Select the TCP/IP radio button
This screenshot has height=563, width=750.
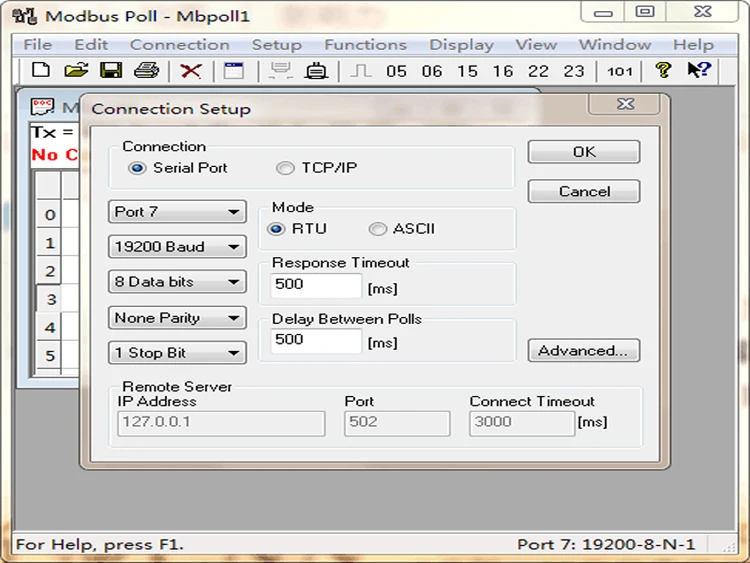point(285,168)
